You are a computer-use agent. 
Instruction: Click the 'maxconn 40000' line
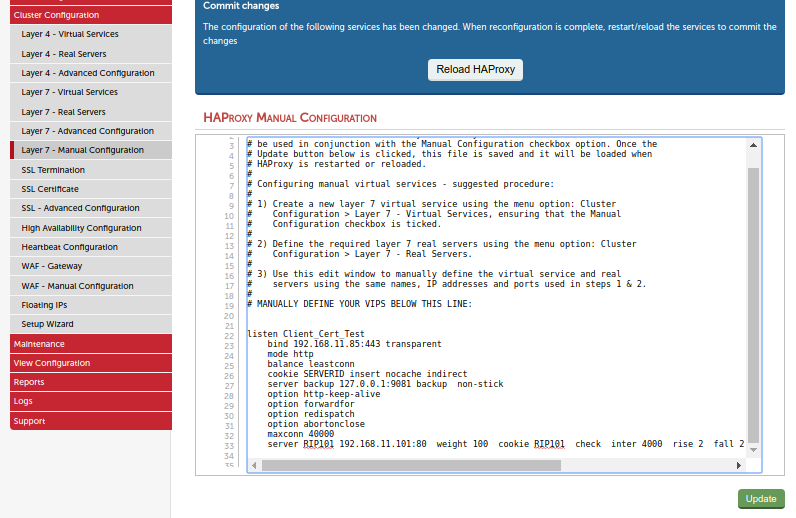(301, 434)
